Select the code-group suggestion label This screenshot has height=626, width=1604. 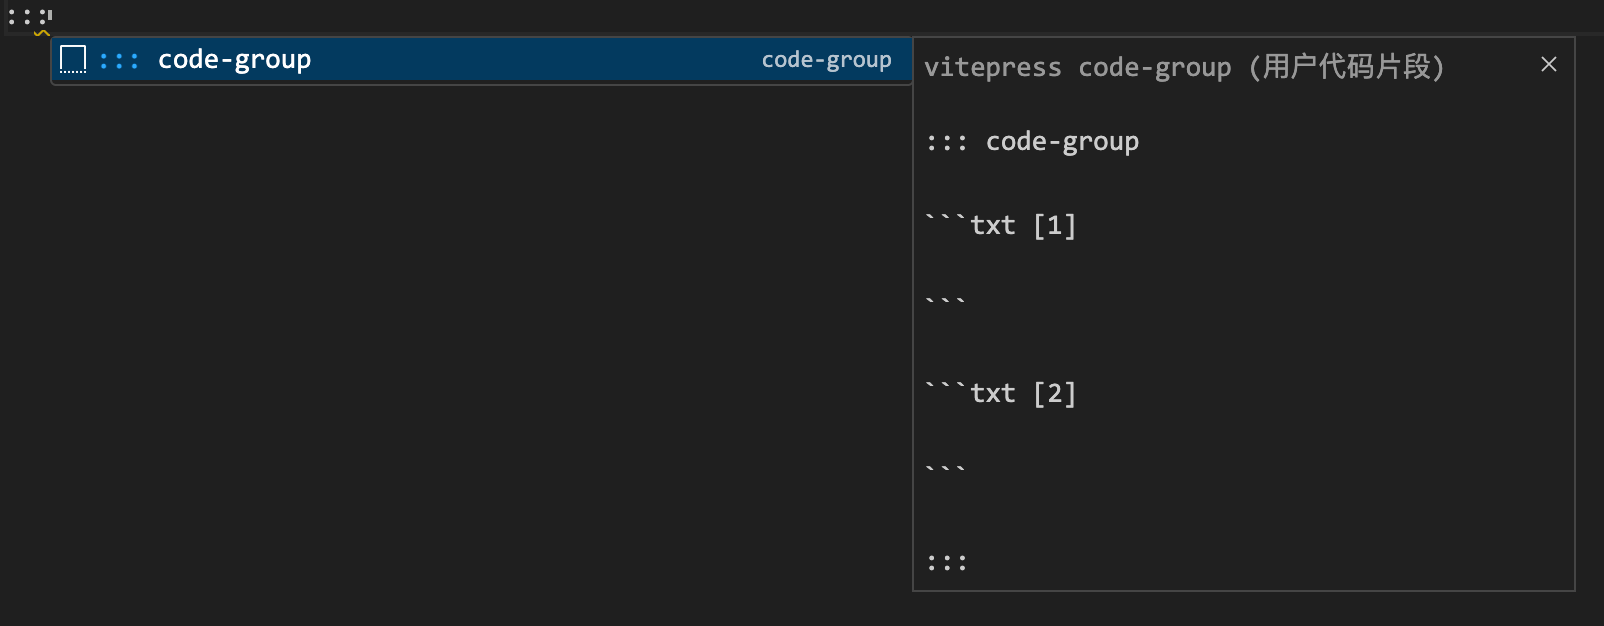234,60
